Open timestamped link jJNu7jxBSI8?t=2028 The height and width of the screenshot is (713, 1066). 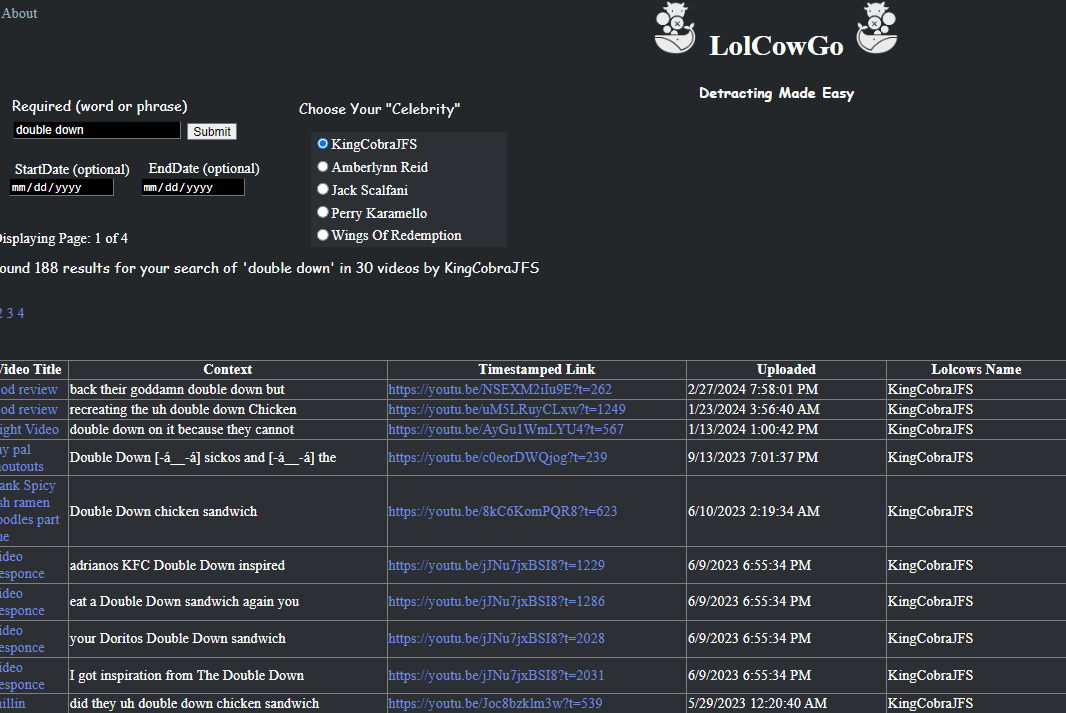496,638
